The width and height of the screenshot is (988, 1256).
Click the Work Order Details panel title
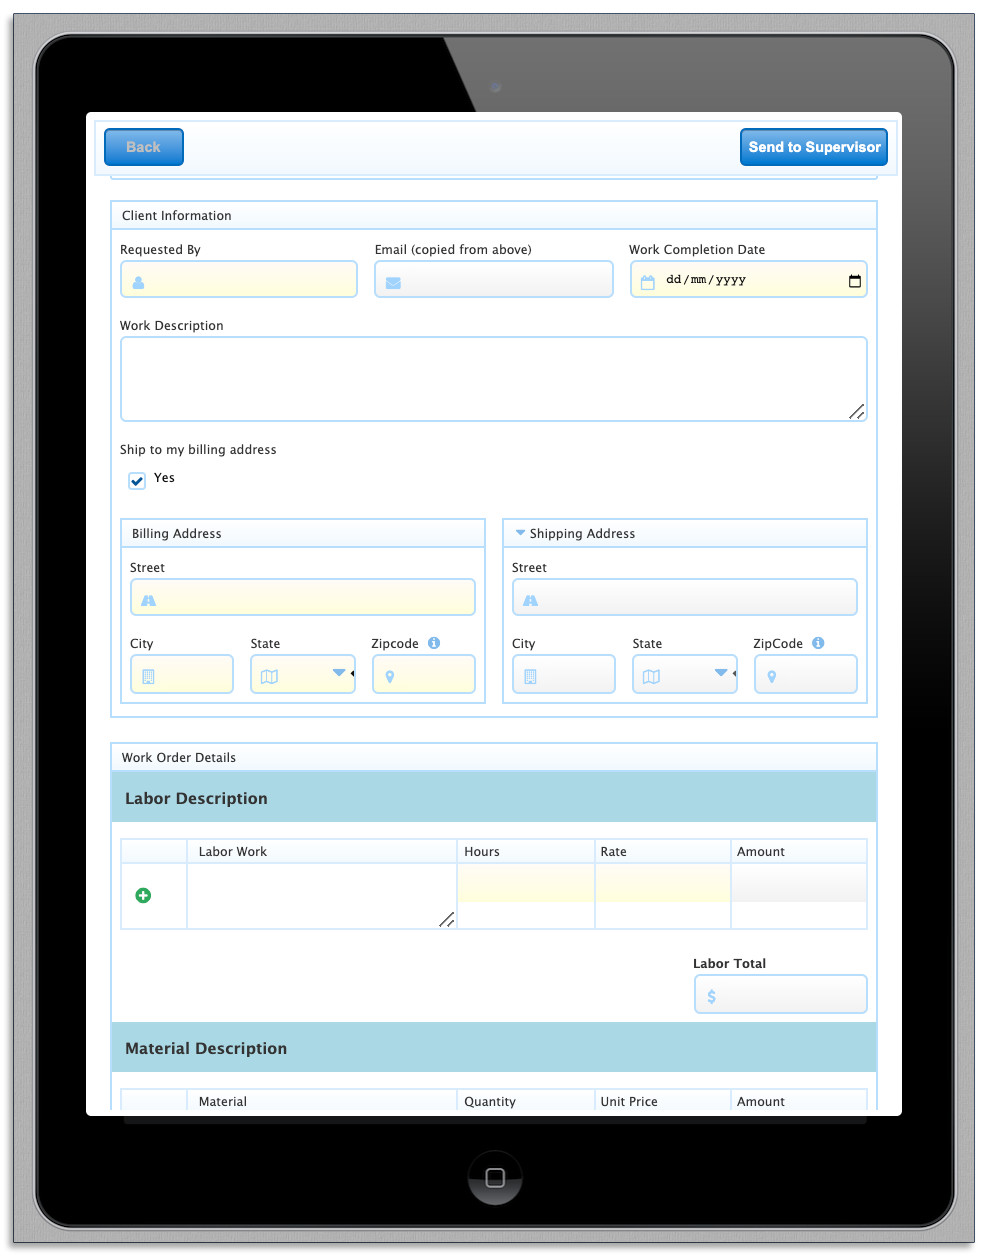coord(179,758)
